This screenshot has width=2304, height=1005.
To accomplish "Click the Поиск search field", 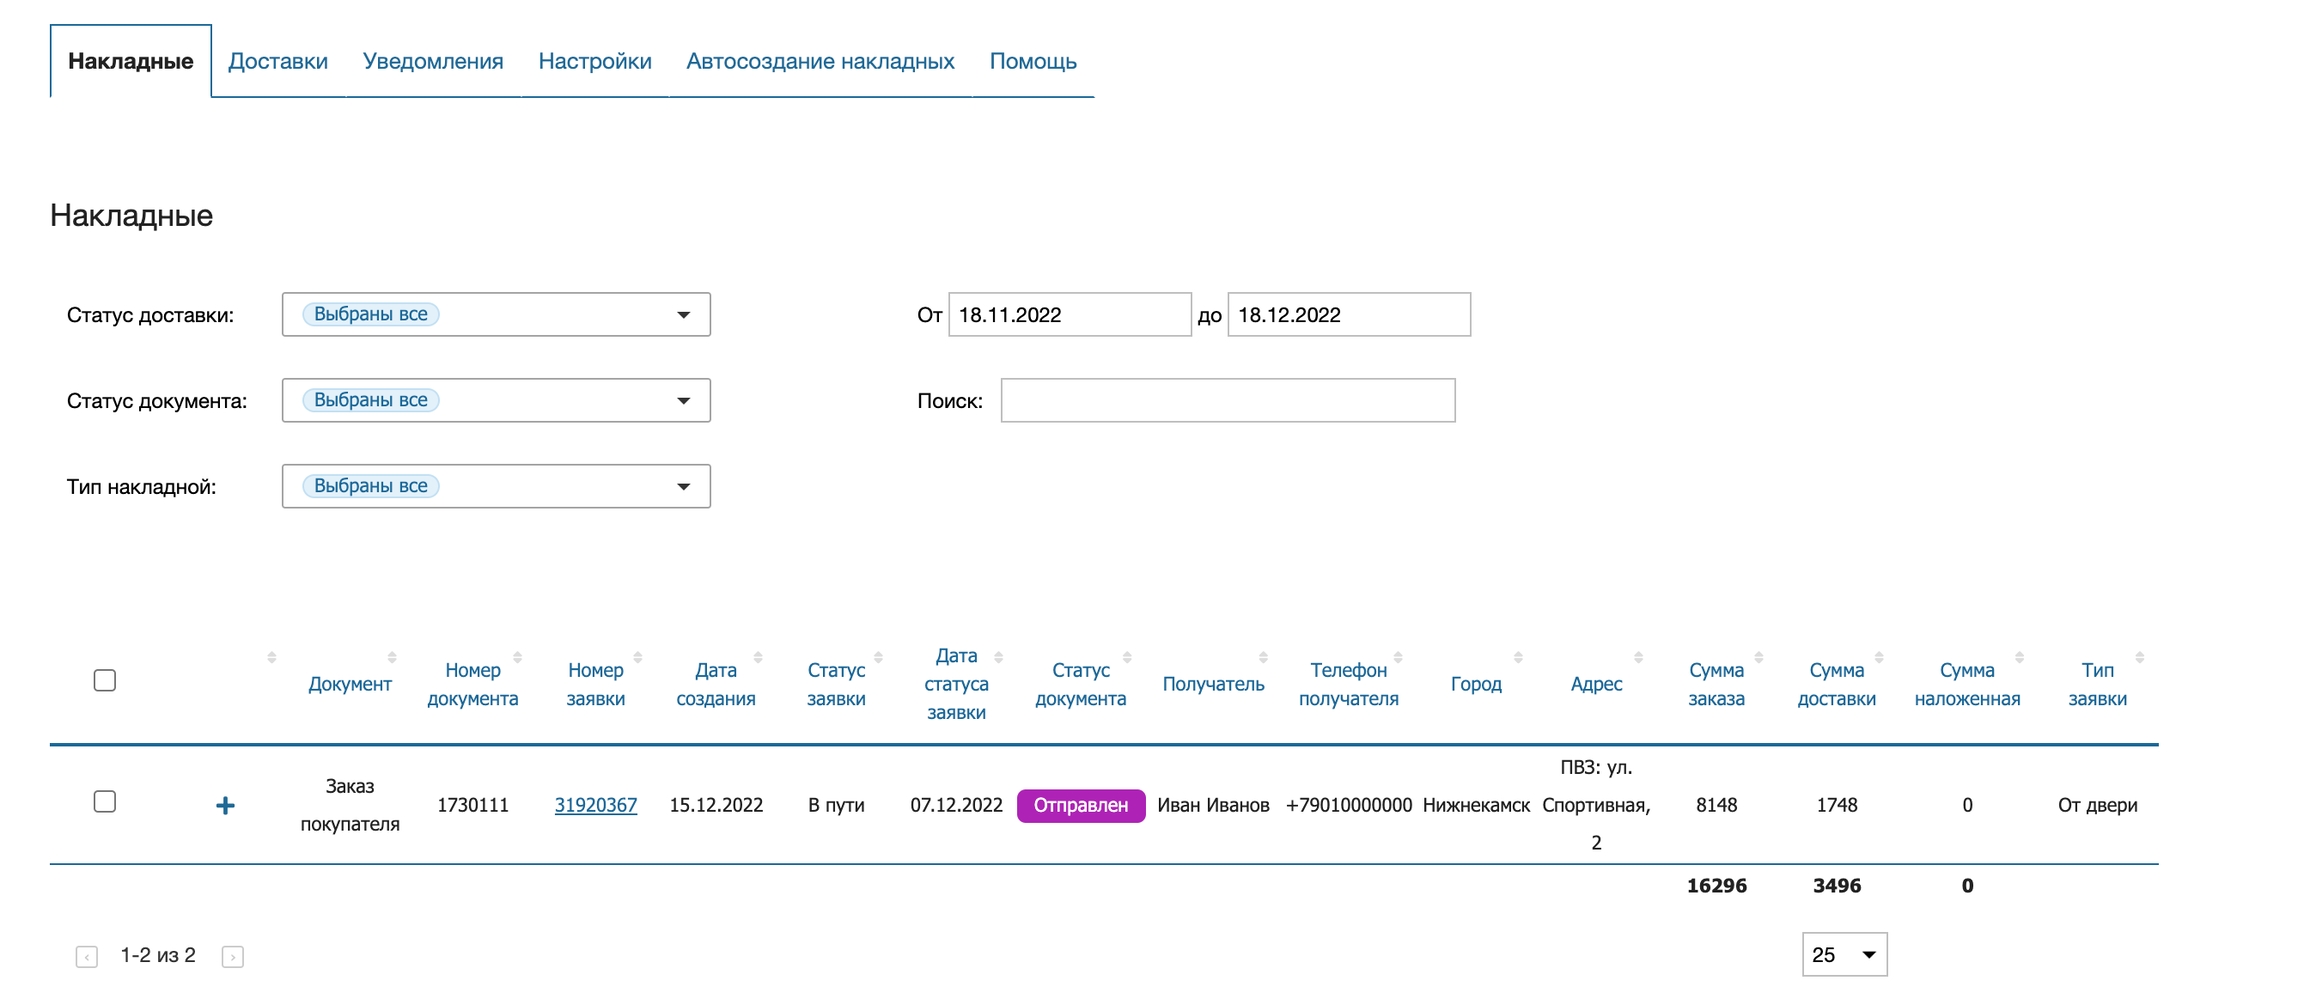I will click(1227, 401).
